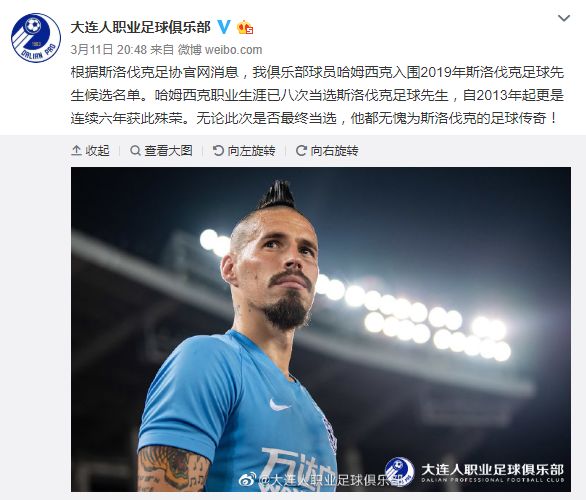View the full image via 查看大图
Image resolution: width=586 pixels, height=500 pixels.
[161, 151]
